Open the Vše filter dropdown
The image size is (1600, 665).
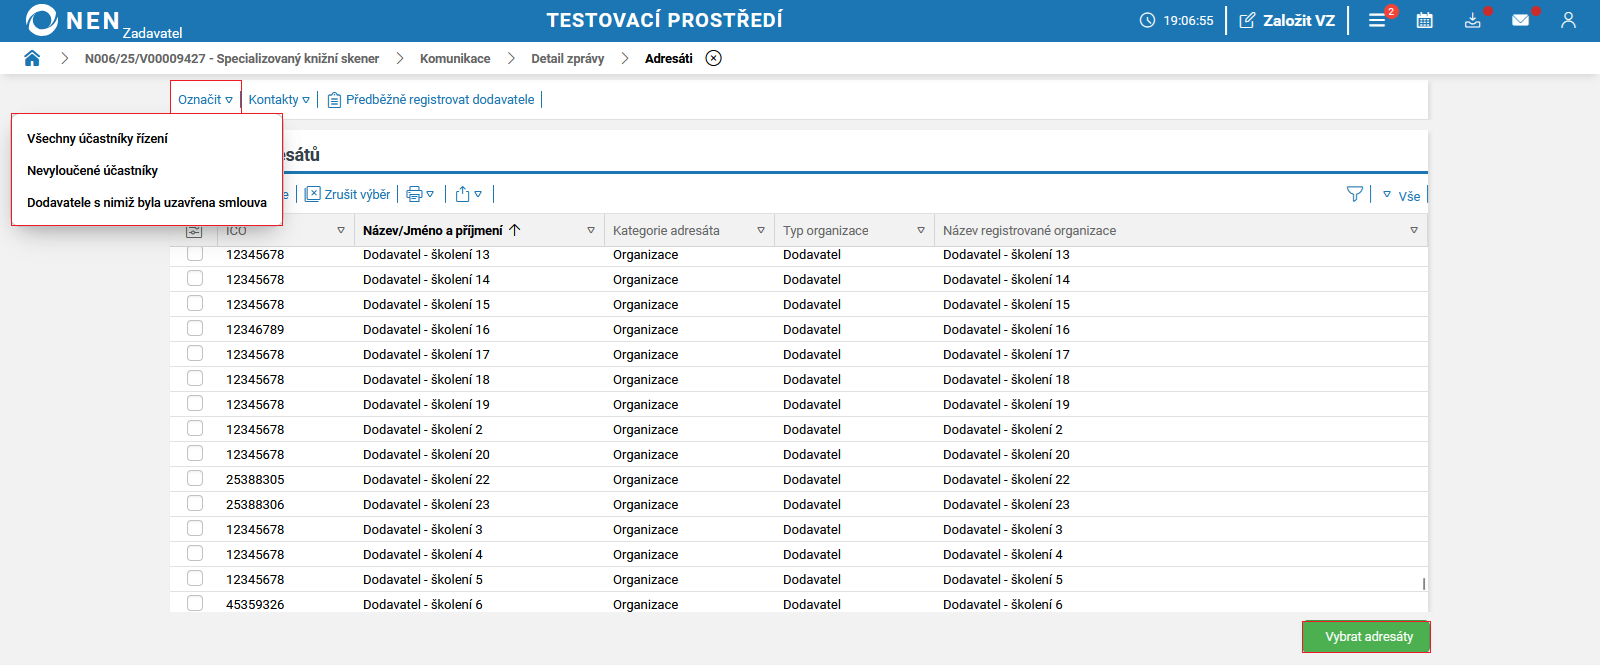pyautogui.click(x=1402, y=196)
